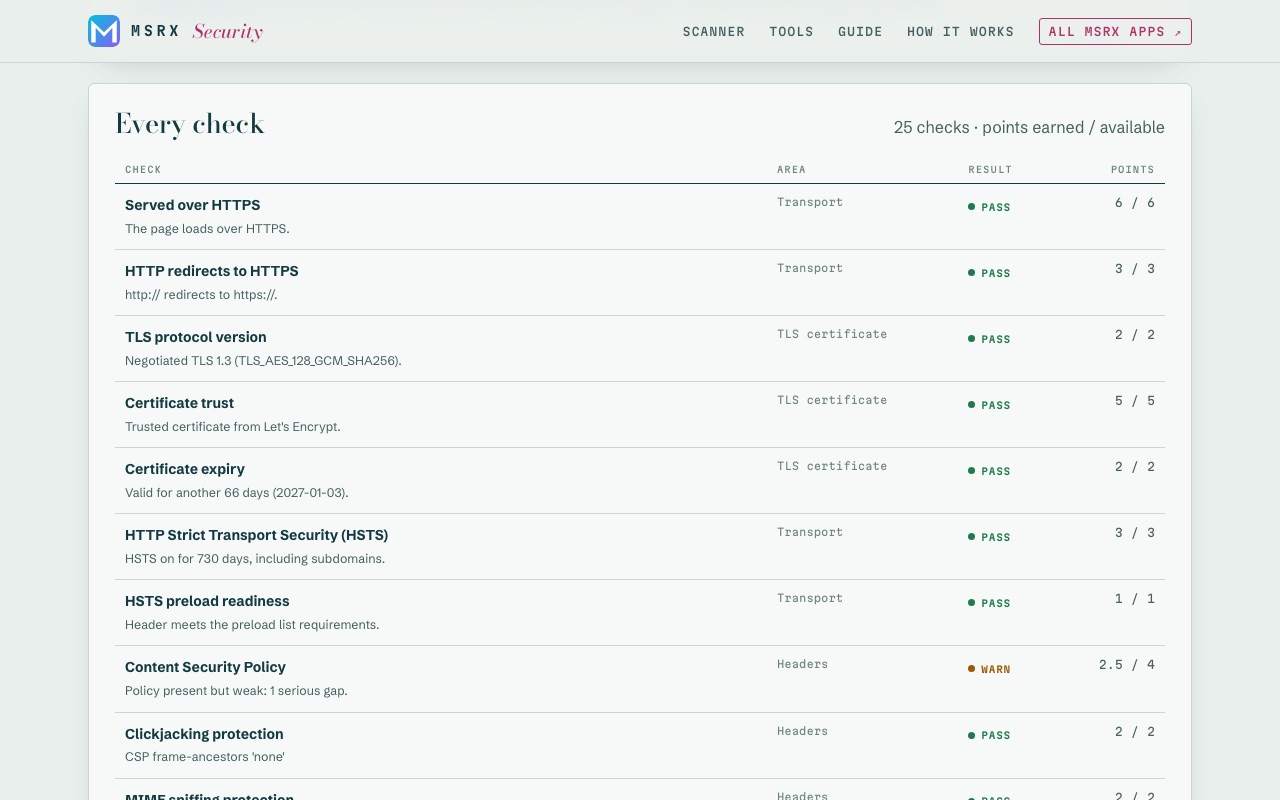Select the Certificate trust check title

179,403
